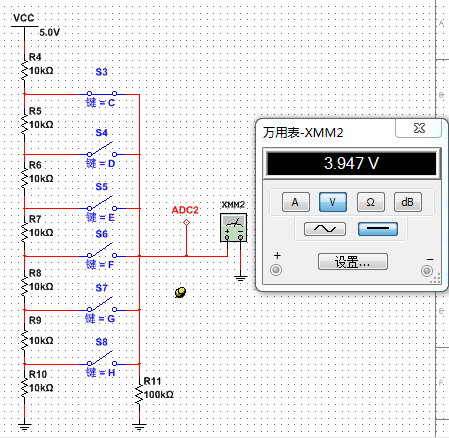Viewport: 449px width, 438px height.
Task: Select the 100kΩ value label of R11
Action: coord(159,395)
